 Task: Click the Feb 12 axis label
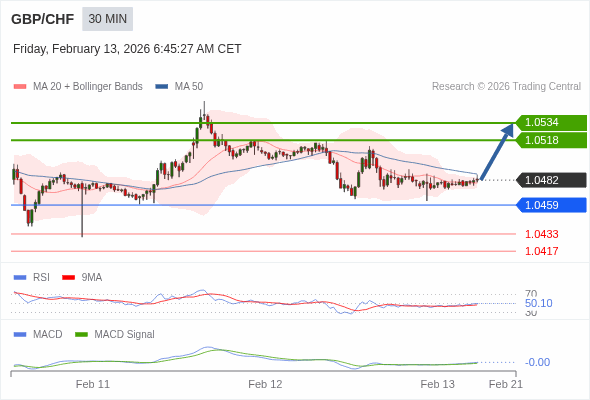265,384
